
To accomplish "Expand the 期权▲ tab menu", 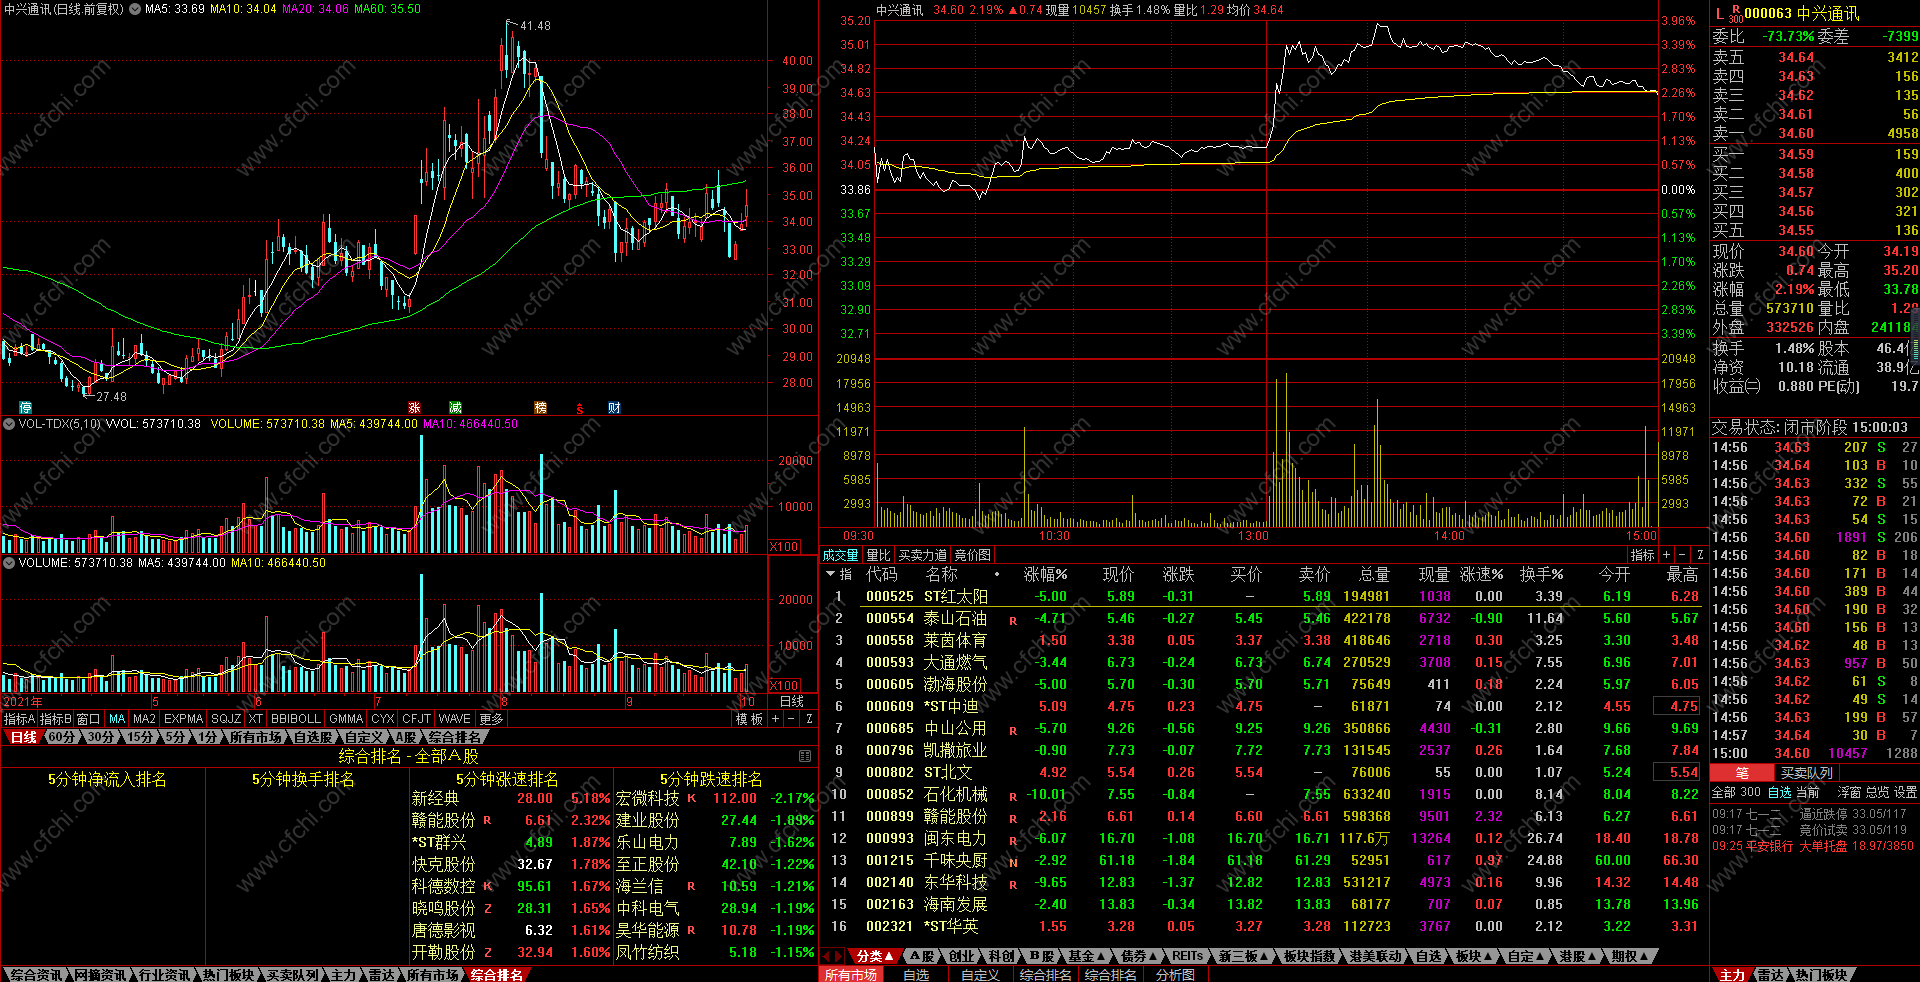I will click(1630, 956).
